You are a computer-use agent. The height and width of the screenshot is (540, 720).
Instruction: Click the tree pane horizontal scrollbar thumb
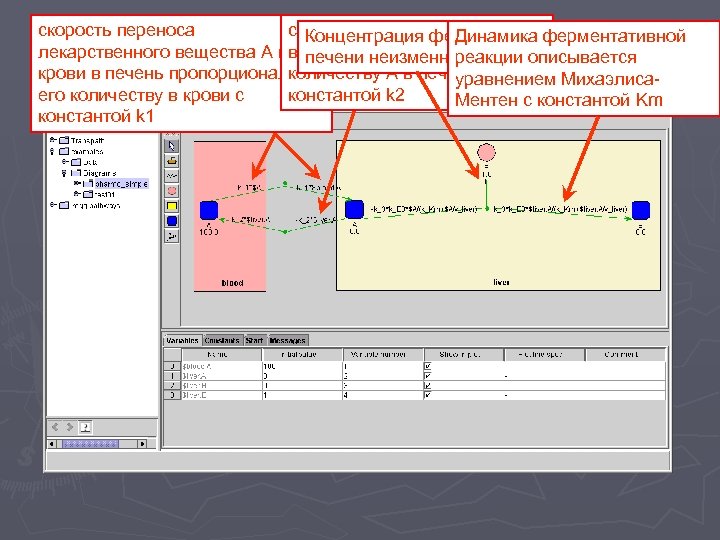click(90, 444)
